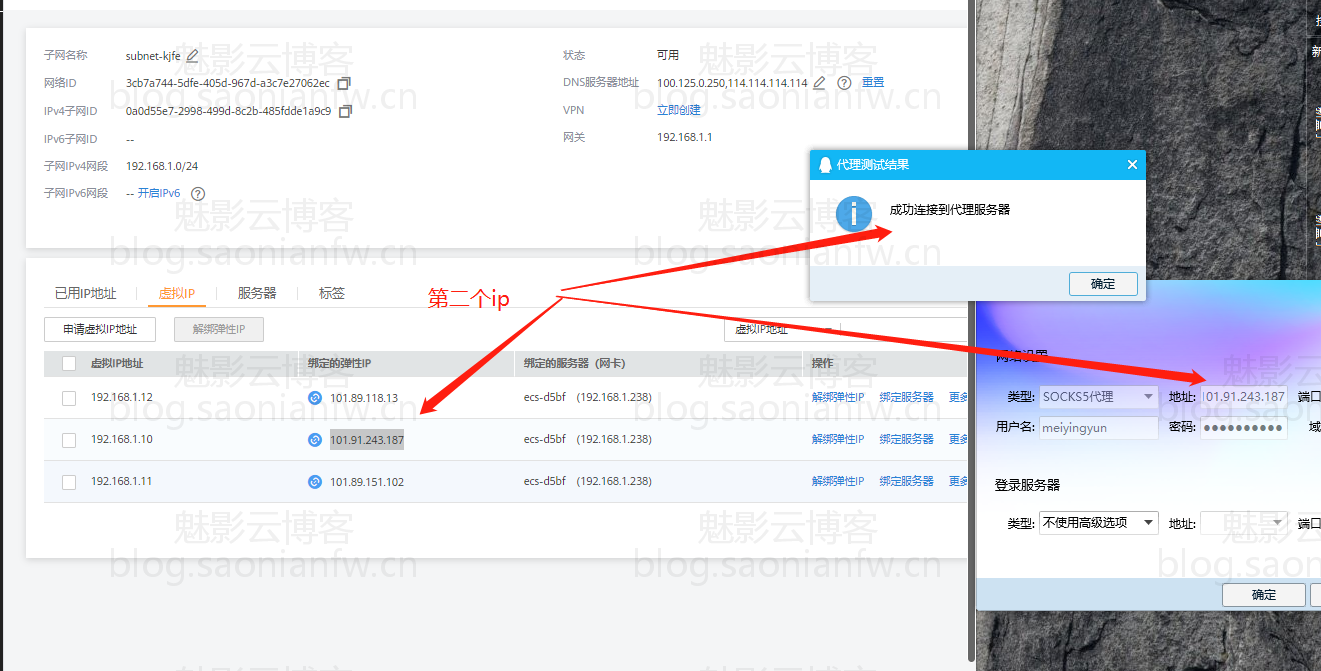The width and height of the screenshot is (1321, 671).
Task: Open the login server address dropdown
Action: coord(1244,523)
